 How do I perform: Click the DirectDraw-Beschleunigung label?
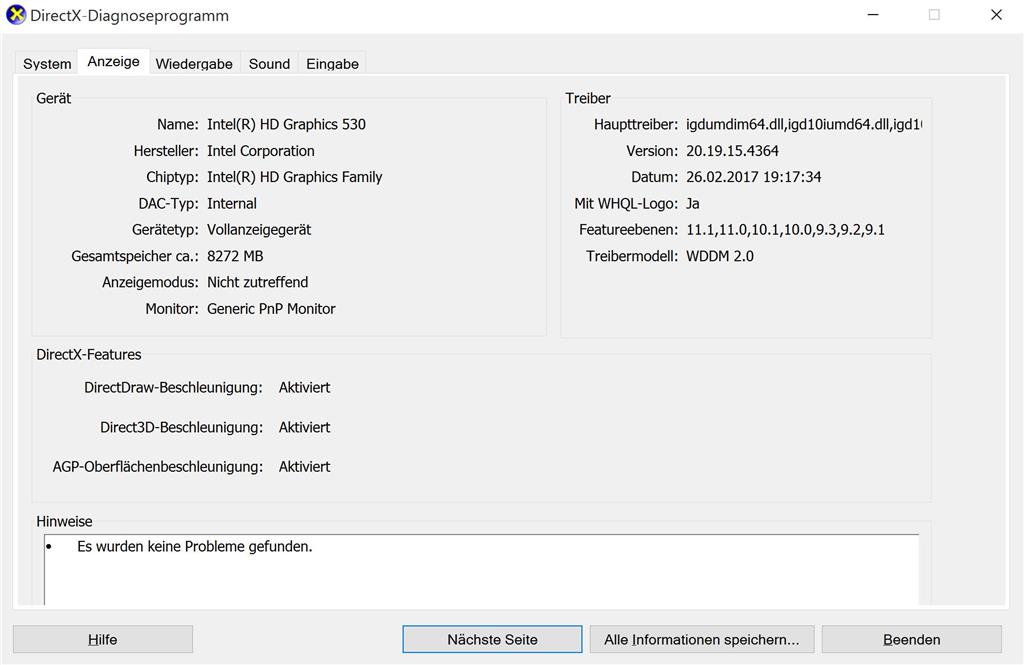173,387
